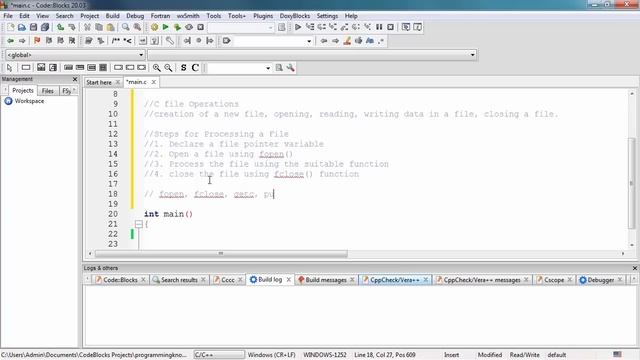Screen dimensions: 640x360
Task: Click the wrench settings icon
Action: 291,68
